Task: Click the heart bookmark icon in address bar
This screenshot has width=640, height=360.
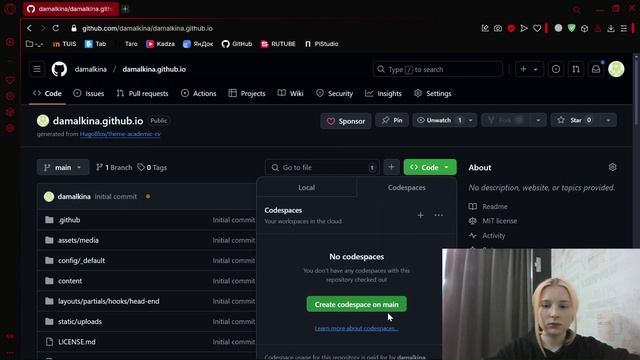Action: (x=537, y=28)
